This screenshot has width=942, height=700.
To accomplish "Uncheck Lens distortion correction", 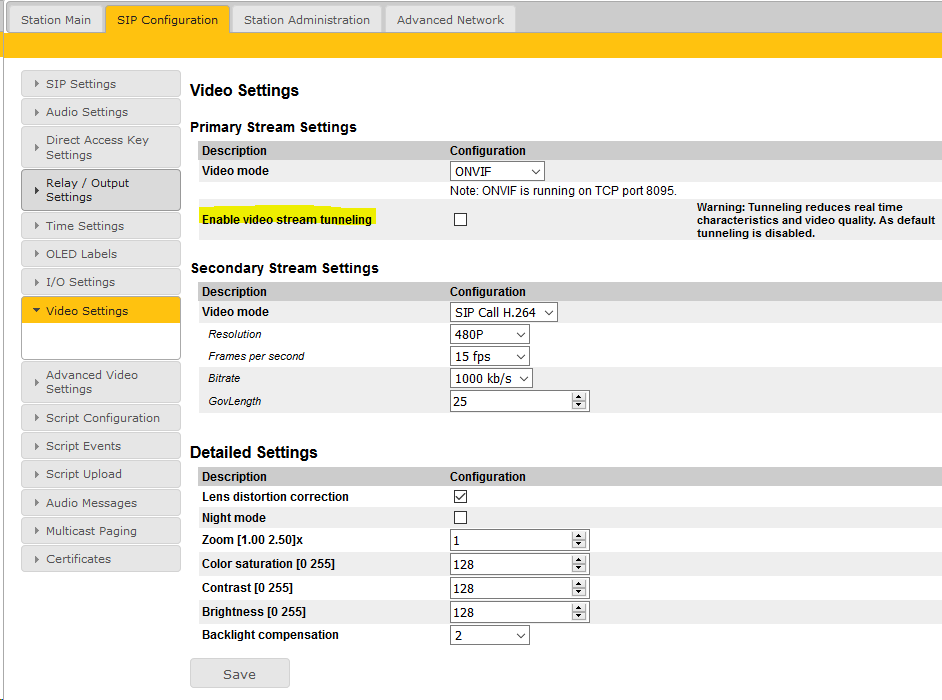I will [460, 497].
